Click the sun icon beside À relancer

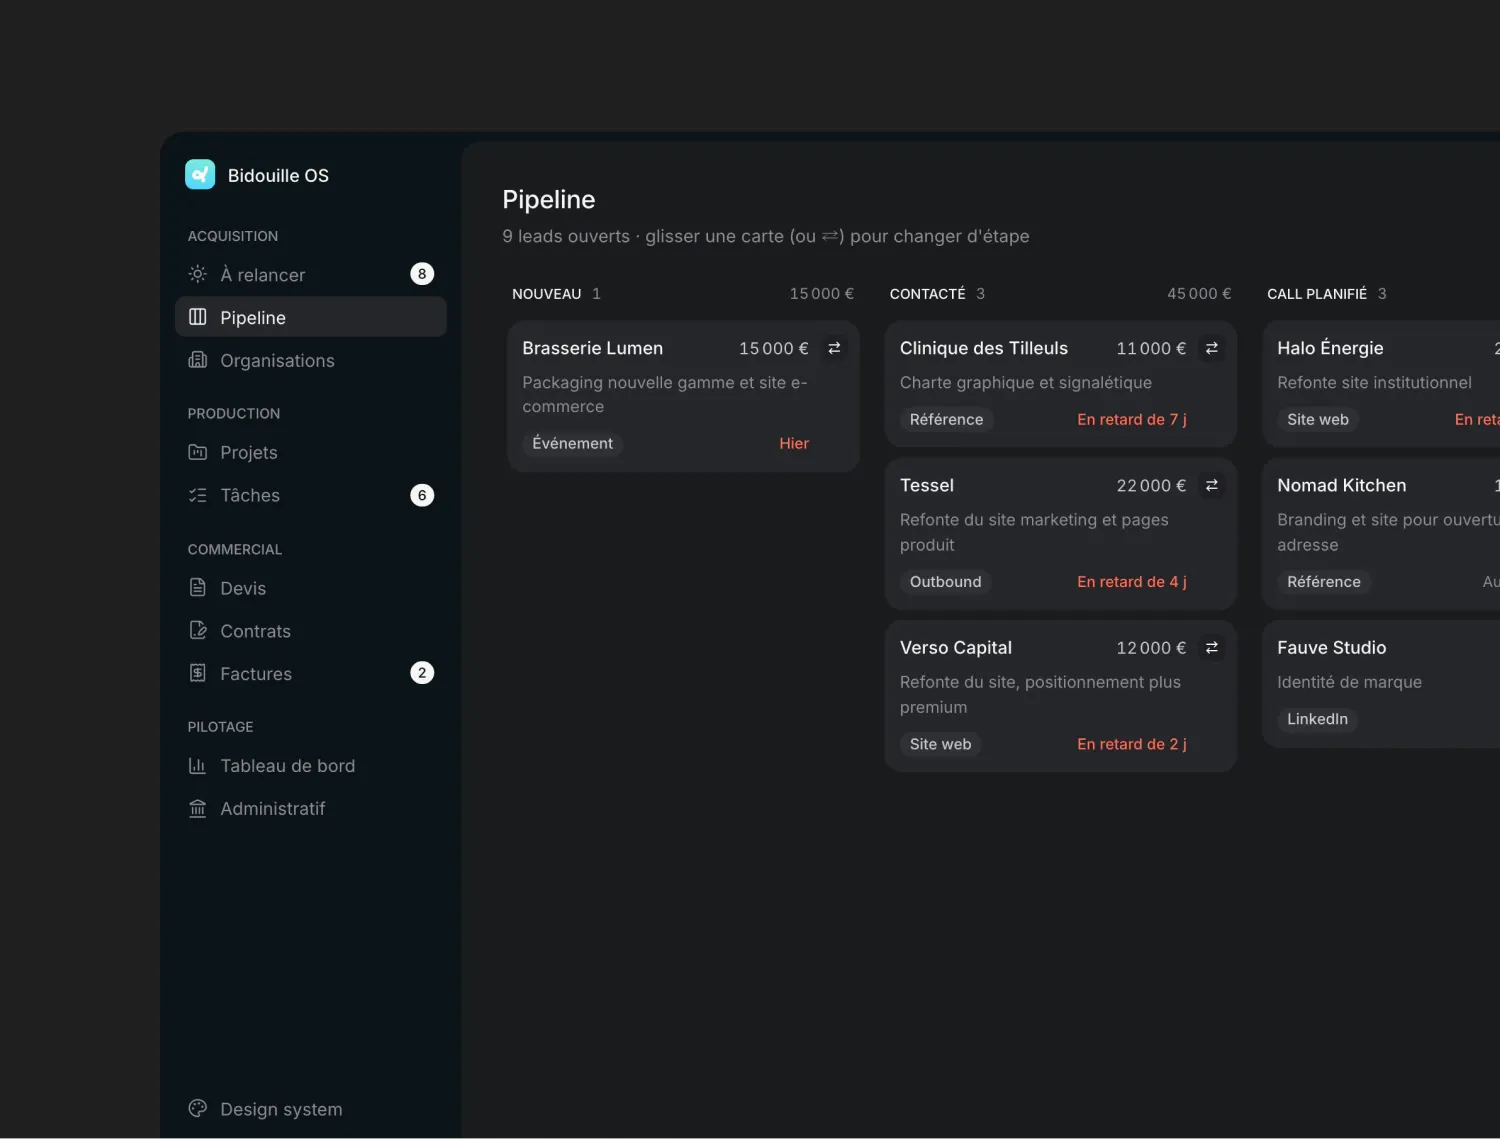tap(198, 274)
